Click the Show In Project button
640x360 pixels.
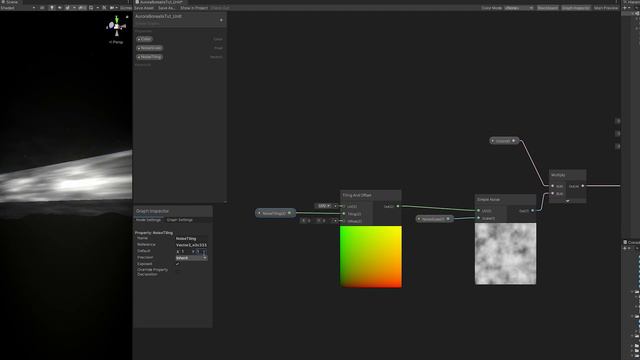[194, 8]
